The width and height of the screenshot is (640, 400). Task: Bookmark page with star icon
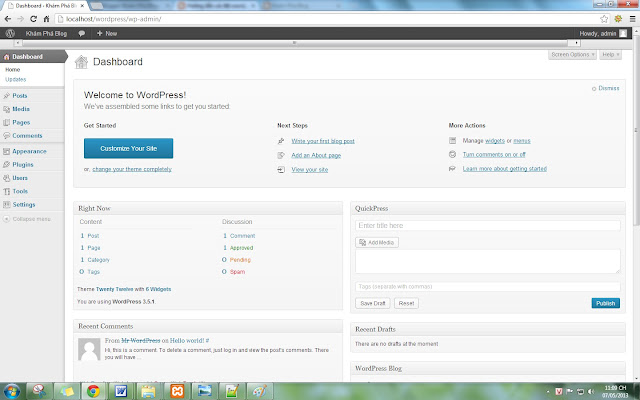click(x=604, y=19)
